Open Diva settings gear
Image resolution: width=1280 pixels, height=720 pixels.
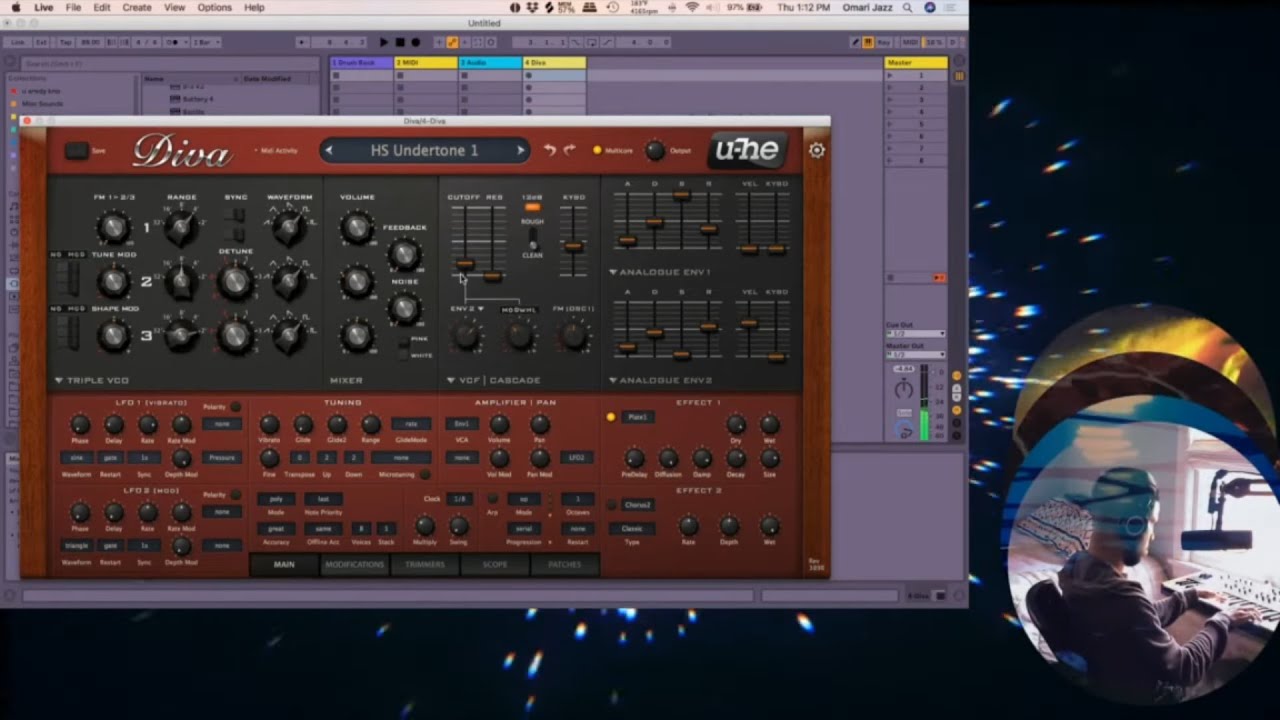pos(817,150)
